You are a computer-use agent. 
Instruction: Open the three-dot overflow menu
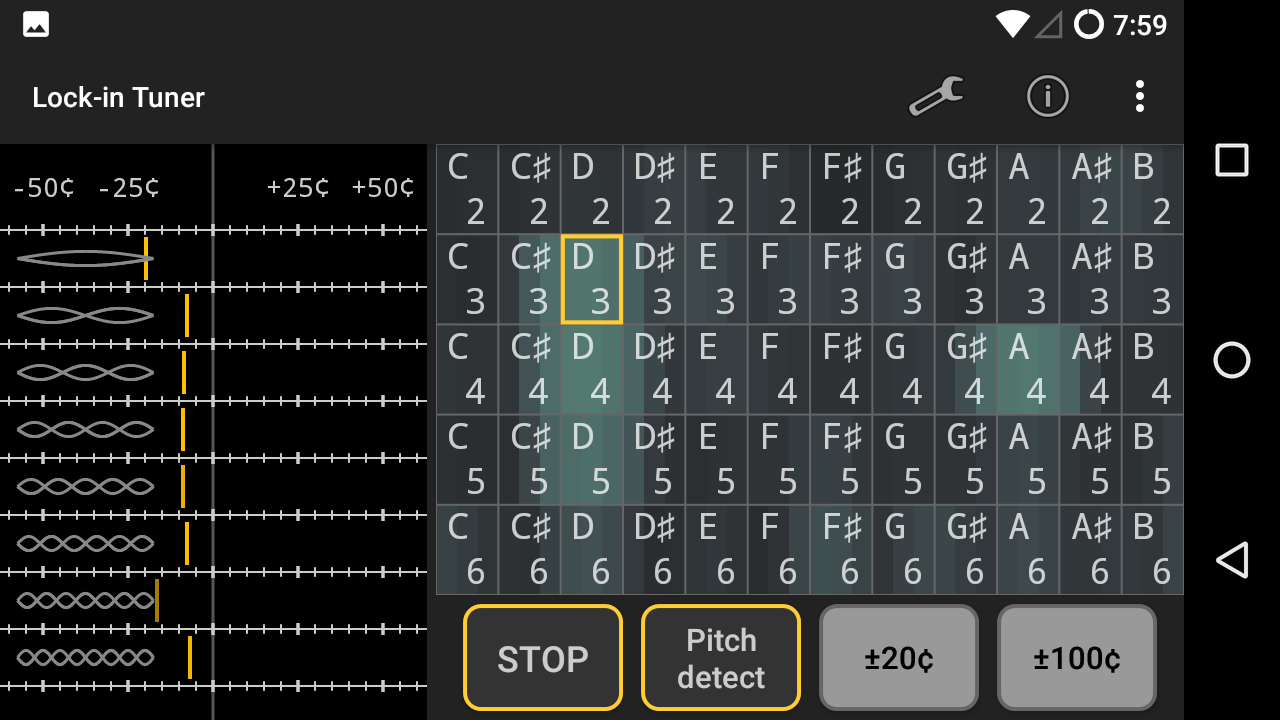tap(1139, 97)
